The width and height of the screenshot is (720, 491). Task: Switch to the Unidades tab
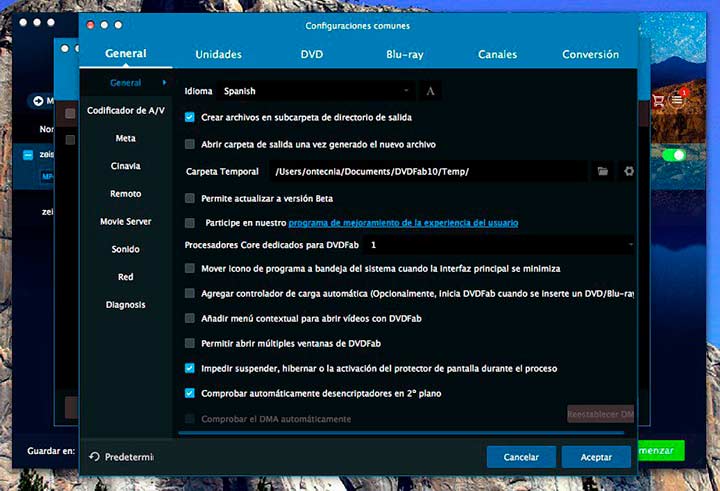(219, 54)
